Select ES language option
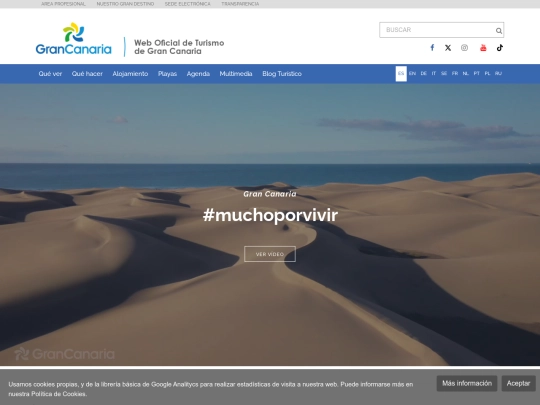Screen dimensions: 540x405 coord(401,74)
